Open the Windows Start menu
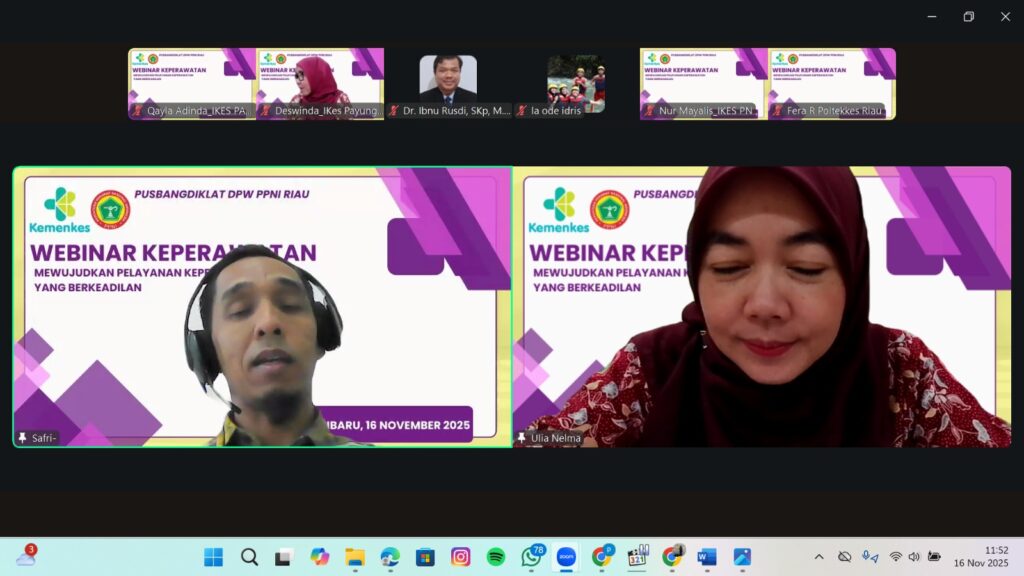The image size is (1024, 576). click(214, 557)
